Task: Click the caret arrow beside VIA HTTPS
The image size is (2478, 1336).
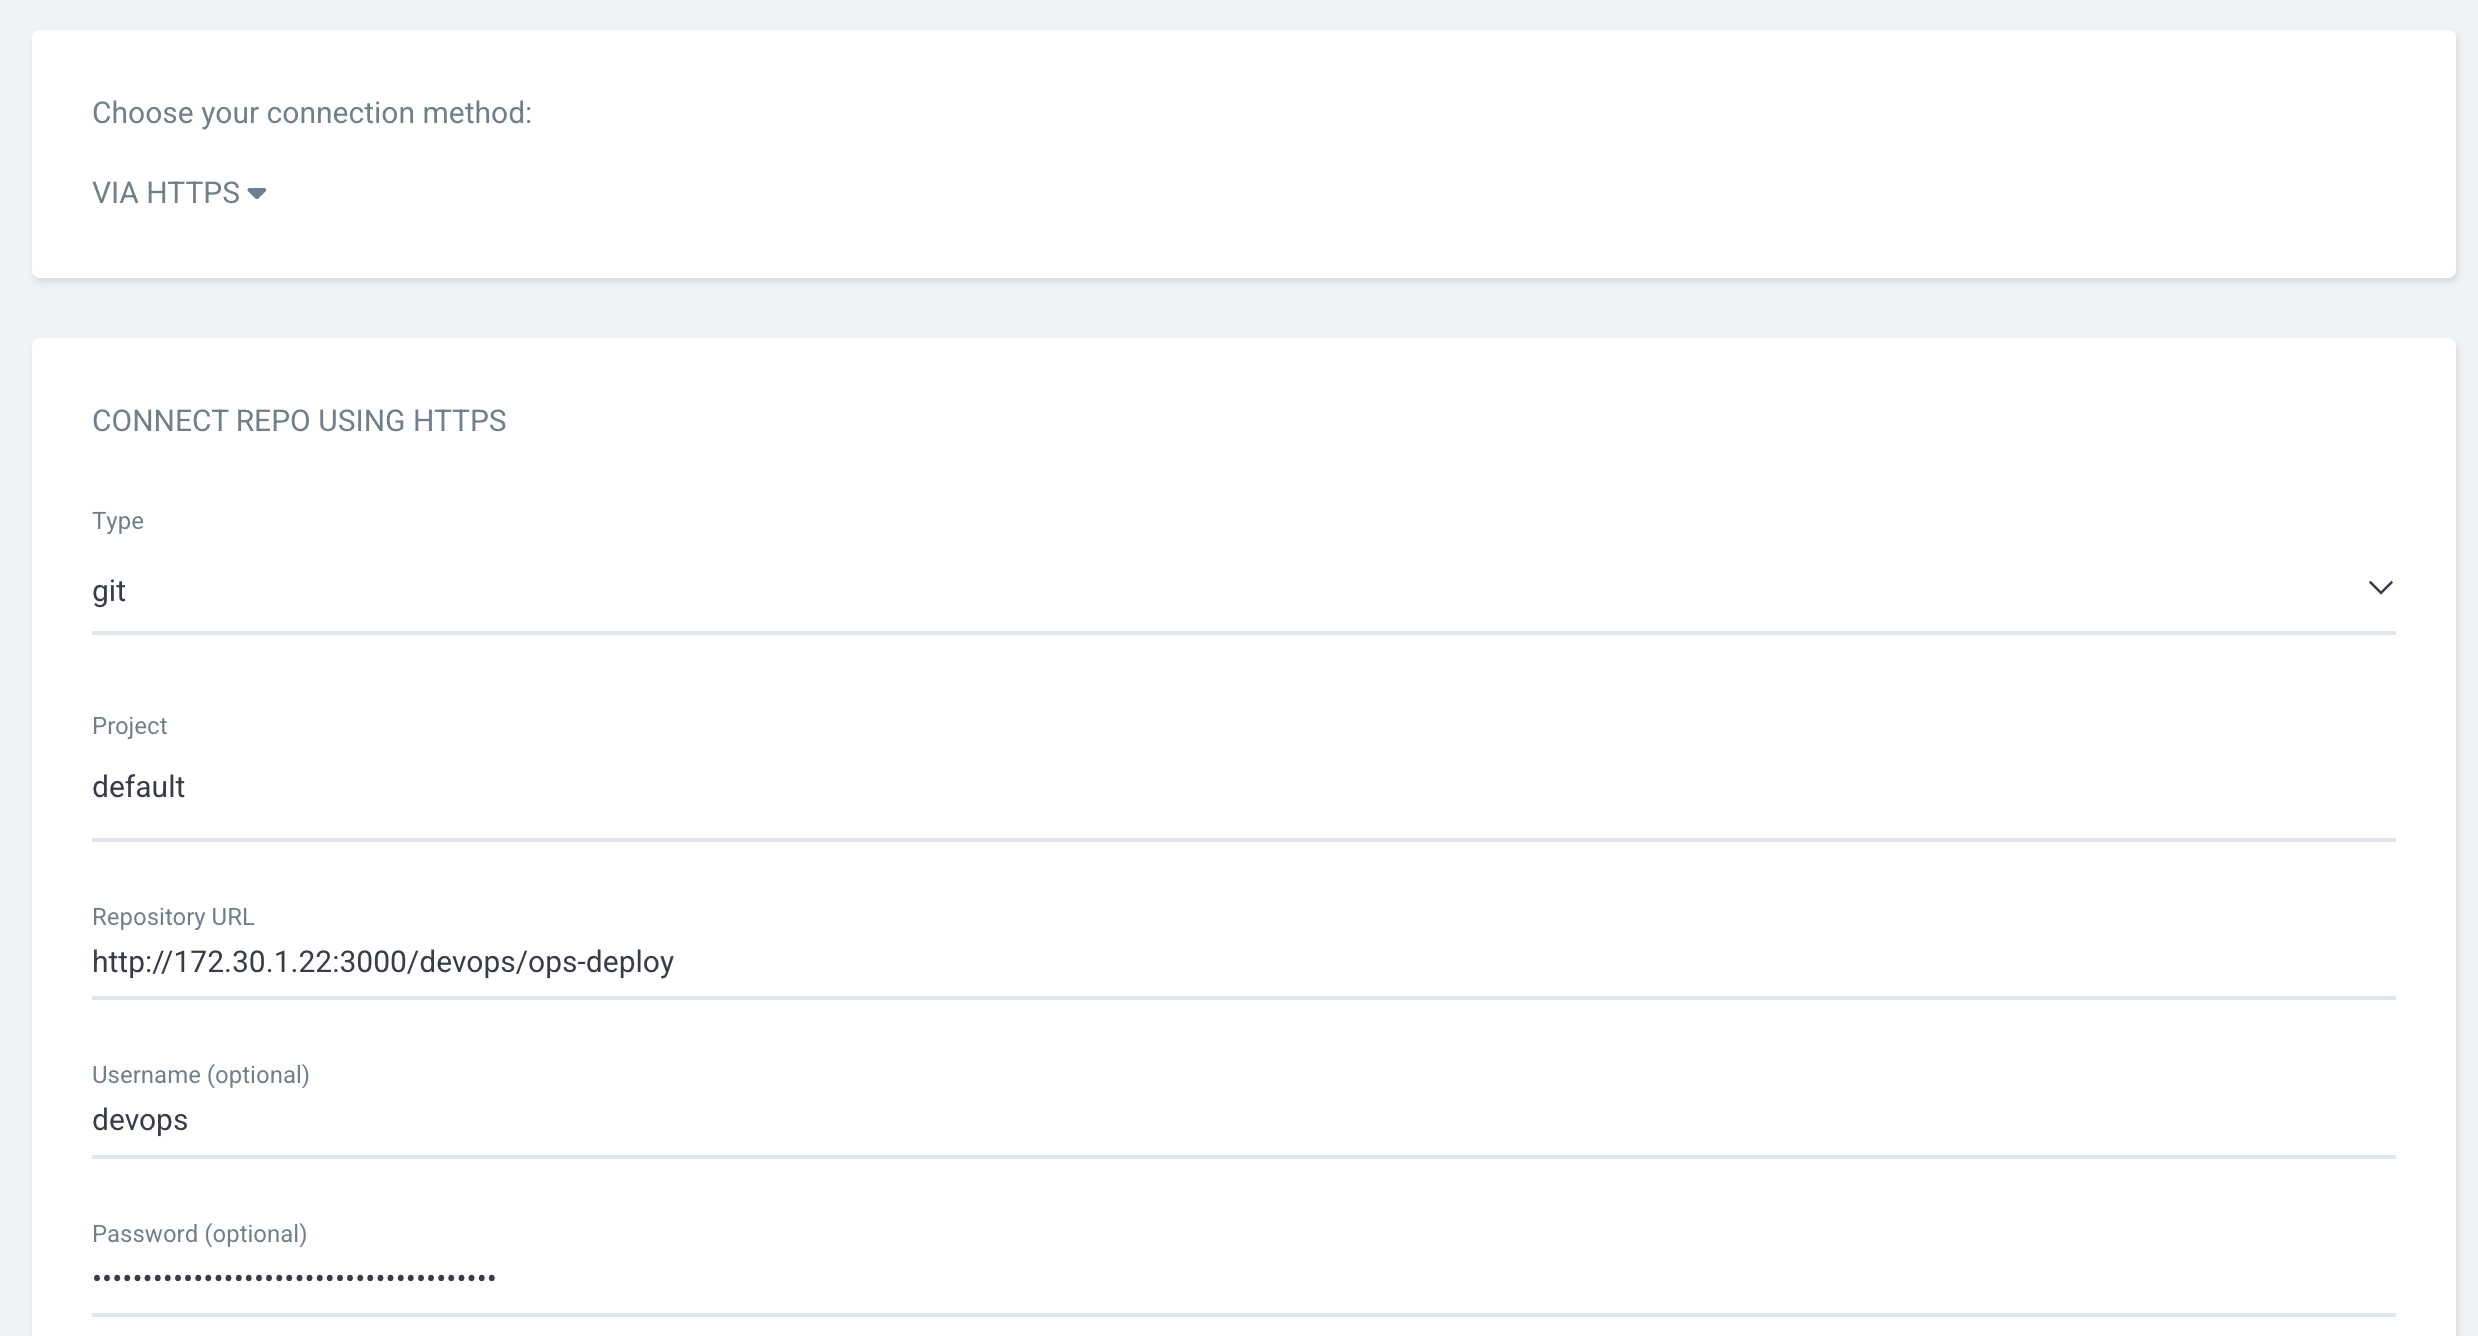Action: pyautogui.click(x=257, y=194)
